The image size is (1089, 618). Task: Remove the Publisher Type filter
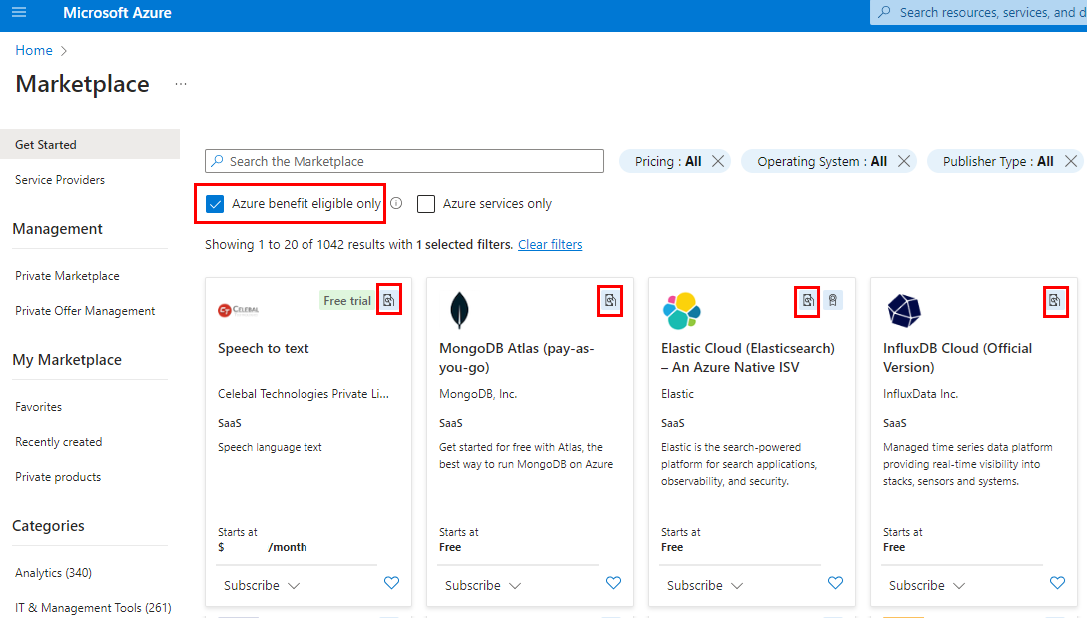pos(1071,161)
